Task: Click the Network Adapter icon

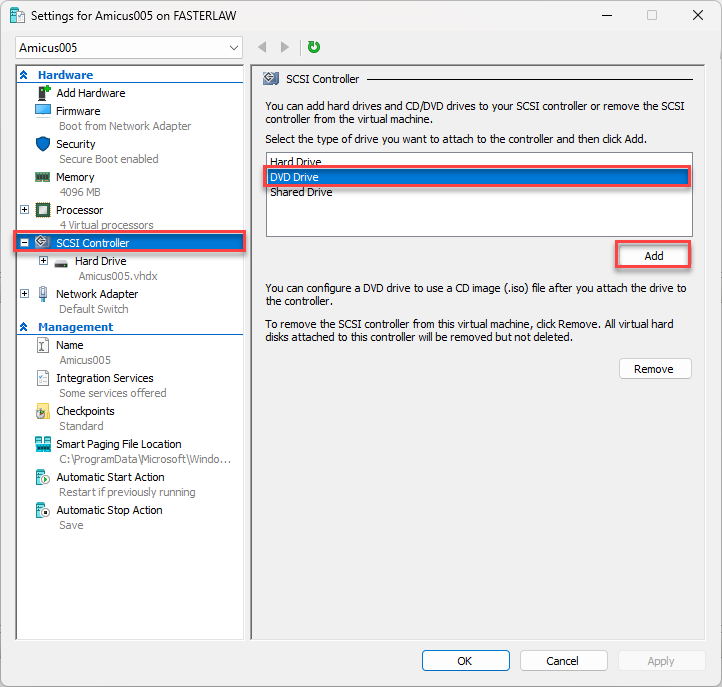Action: pos(43,294)
